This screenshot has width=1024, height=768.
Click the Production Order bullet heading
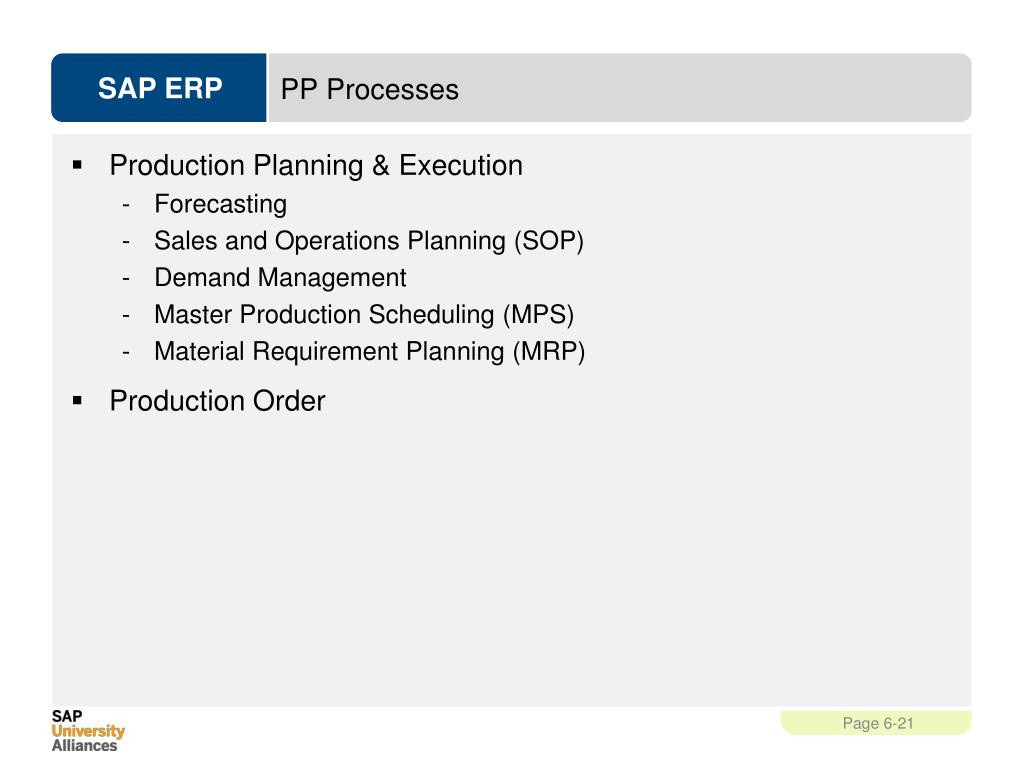[x=217, y=401]
